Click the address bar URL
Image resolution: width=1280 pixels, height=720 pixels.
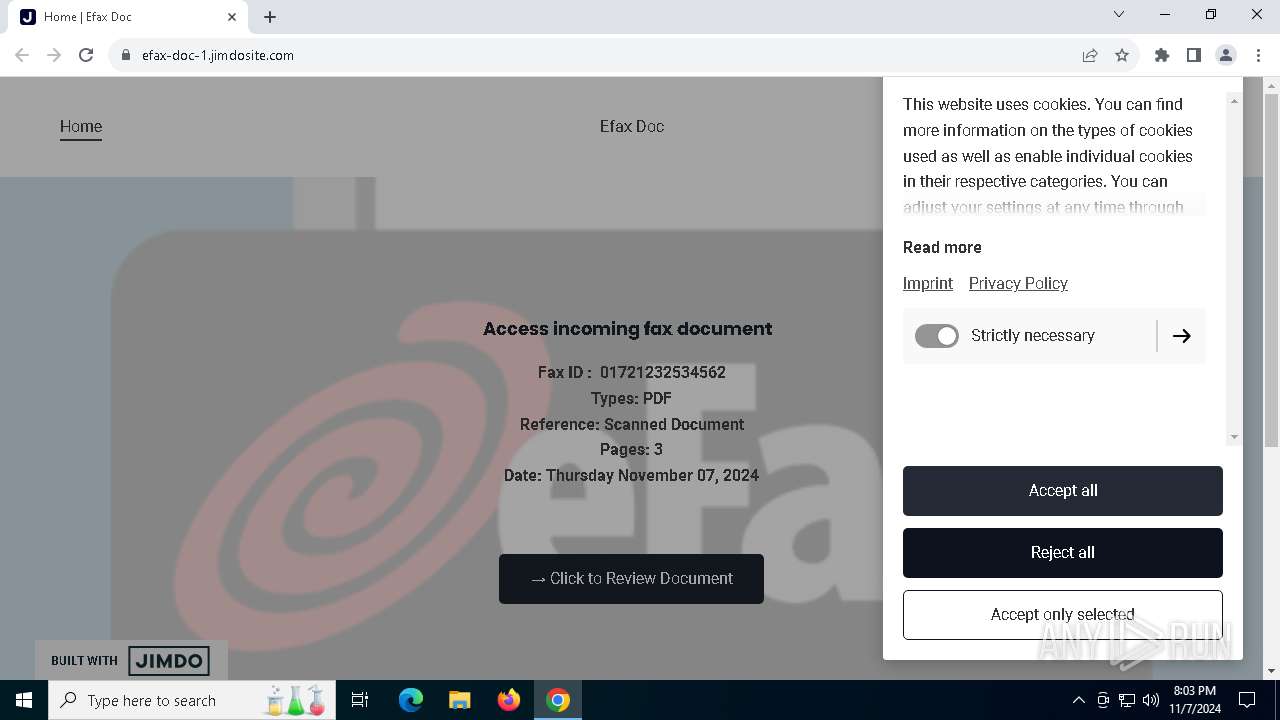218,55
